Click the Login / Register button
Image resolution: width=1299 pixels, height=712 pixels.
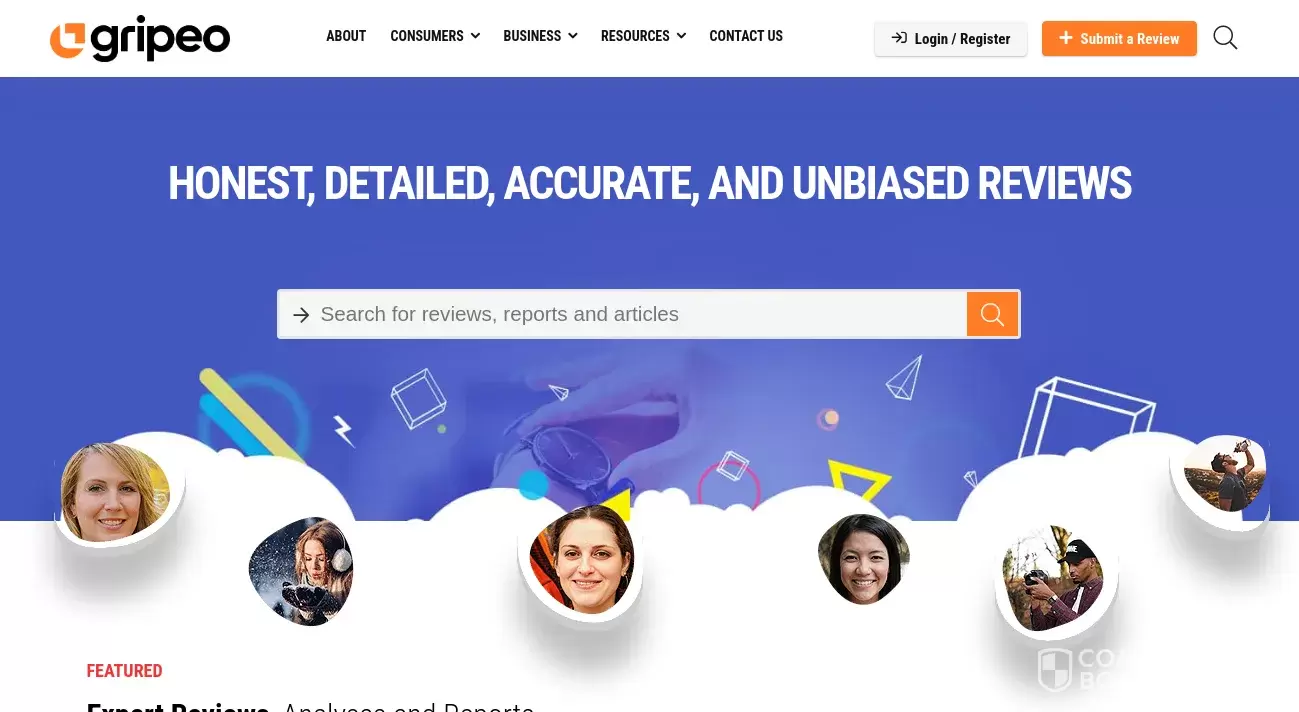click(951, 39)
